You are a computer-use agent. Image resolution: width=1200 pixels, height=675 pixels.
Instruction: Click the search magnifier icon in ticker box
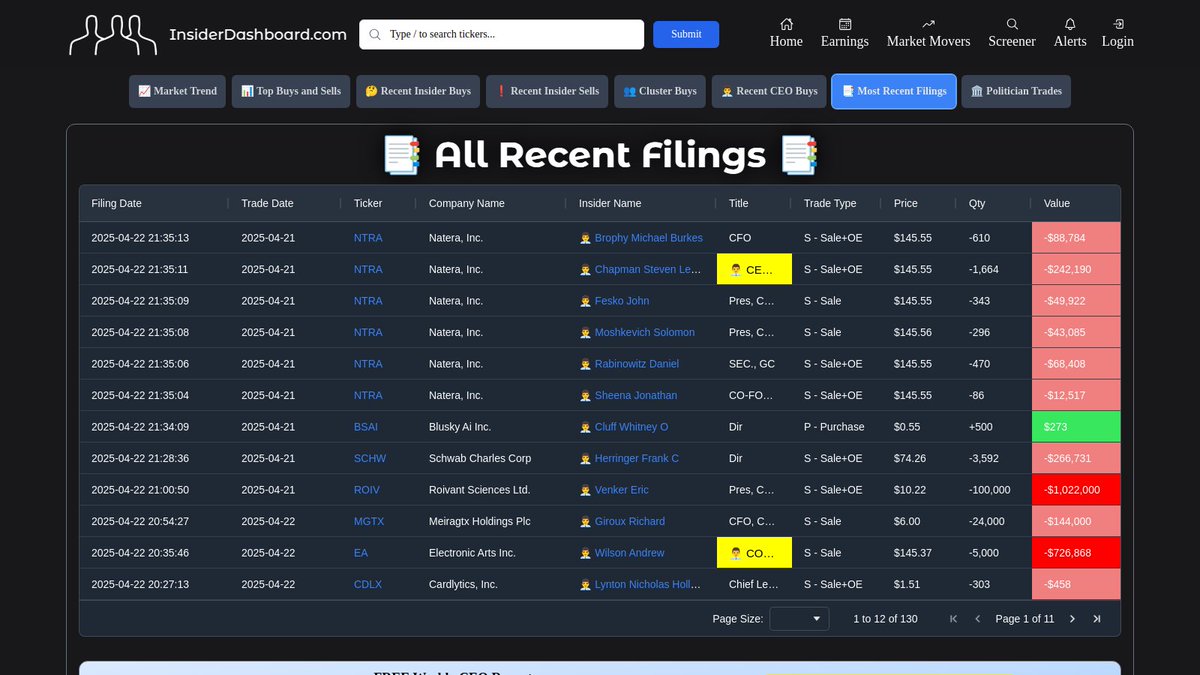[375, 34]
